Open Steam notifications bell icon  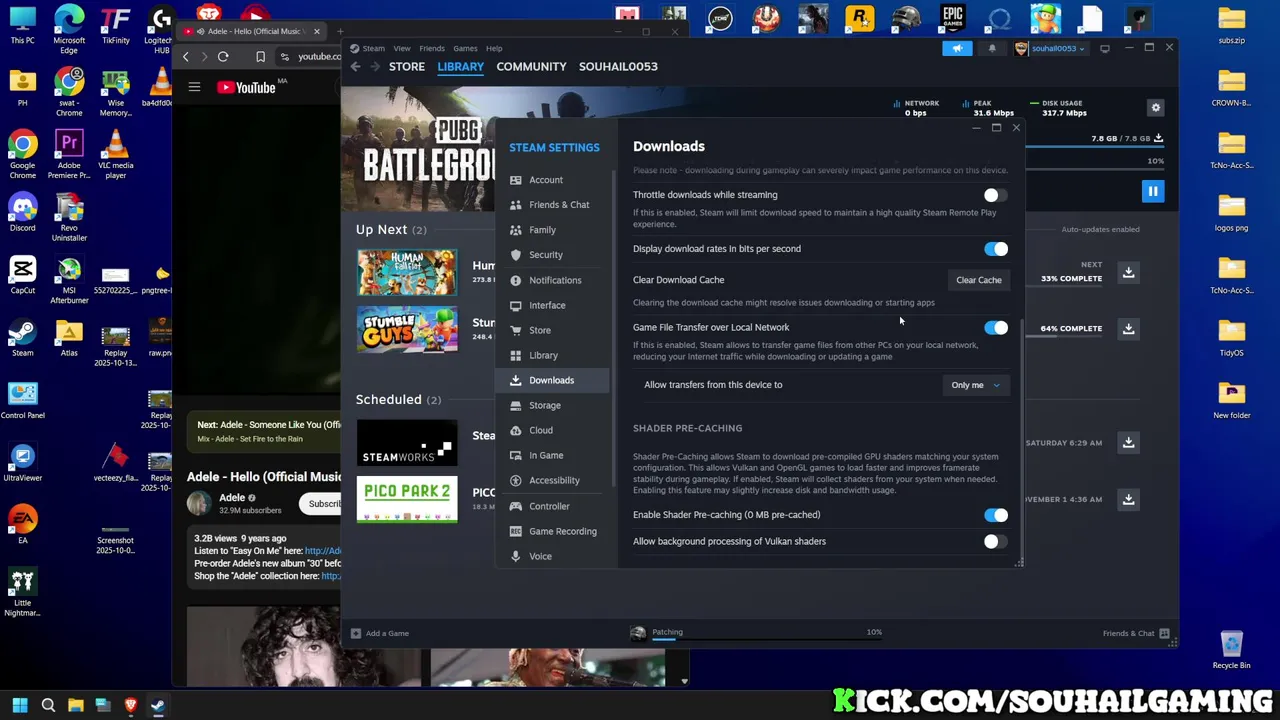[x=992, y=48]
